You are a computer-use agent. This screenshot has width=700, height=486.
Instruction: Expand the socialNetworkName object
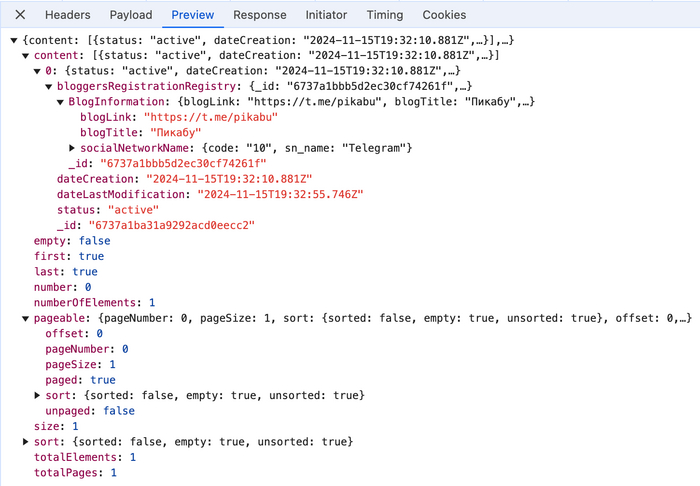click(x=72, y=148)
